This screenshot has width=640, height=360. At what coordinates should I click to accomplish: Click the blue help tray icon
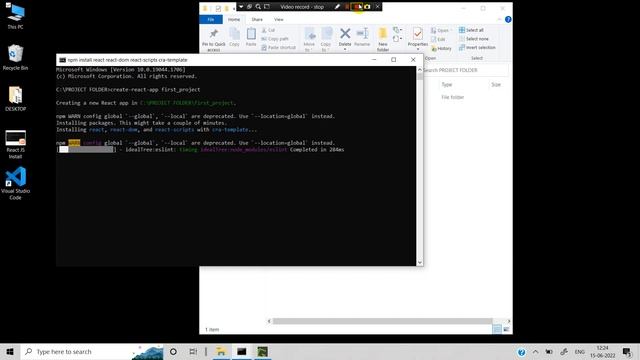[x=521, y=352]
